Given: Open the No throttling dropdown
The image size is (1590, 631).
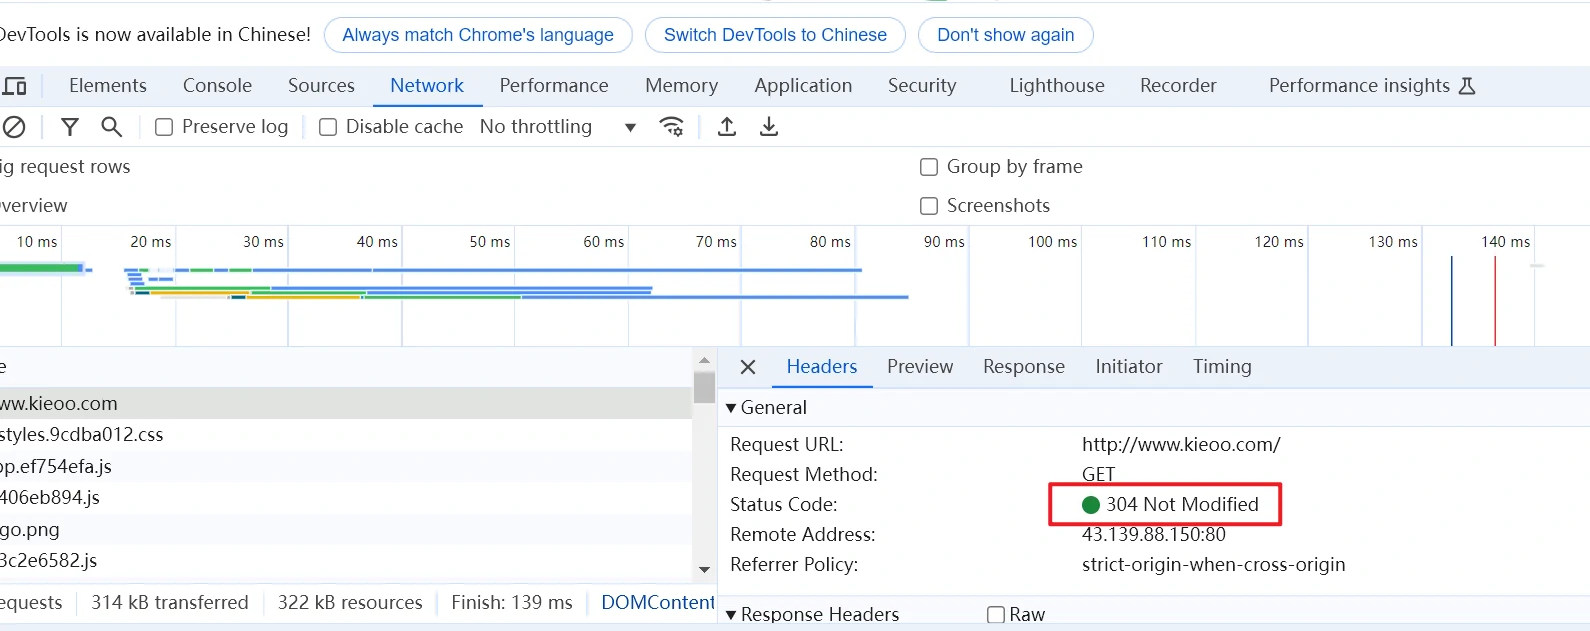Looking at the screenshot, I should (558, 127).
